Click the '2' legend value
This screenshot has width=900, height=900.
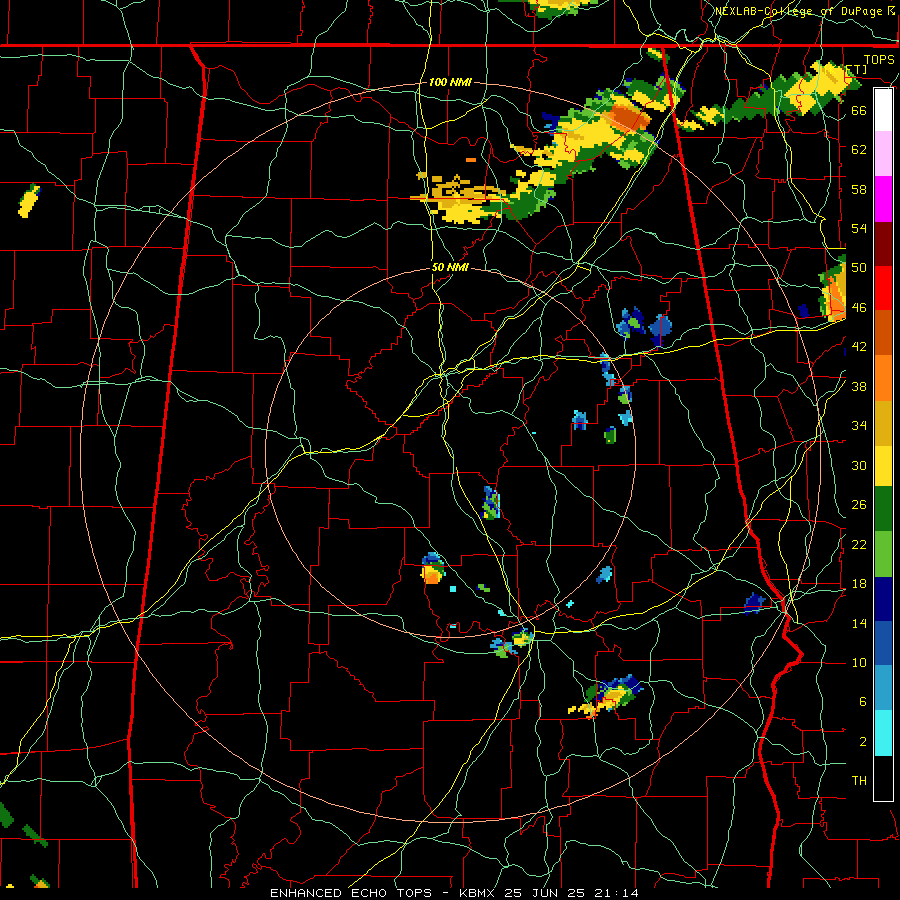[862, 741]
